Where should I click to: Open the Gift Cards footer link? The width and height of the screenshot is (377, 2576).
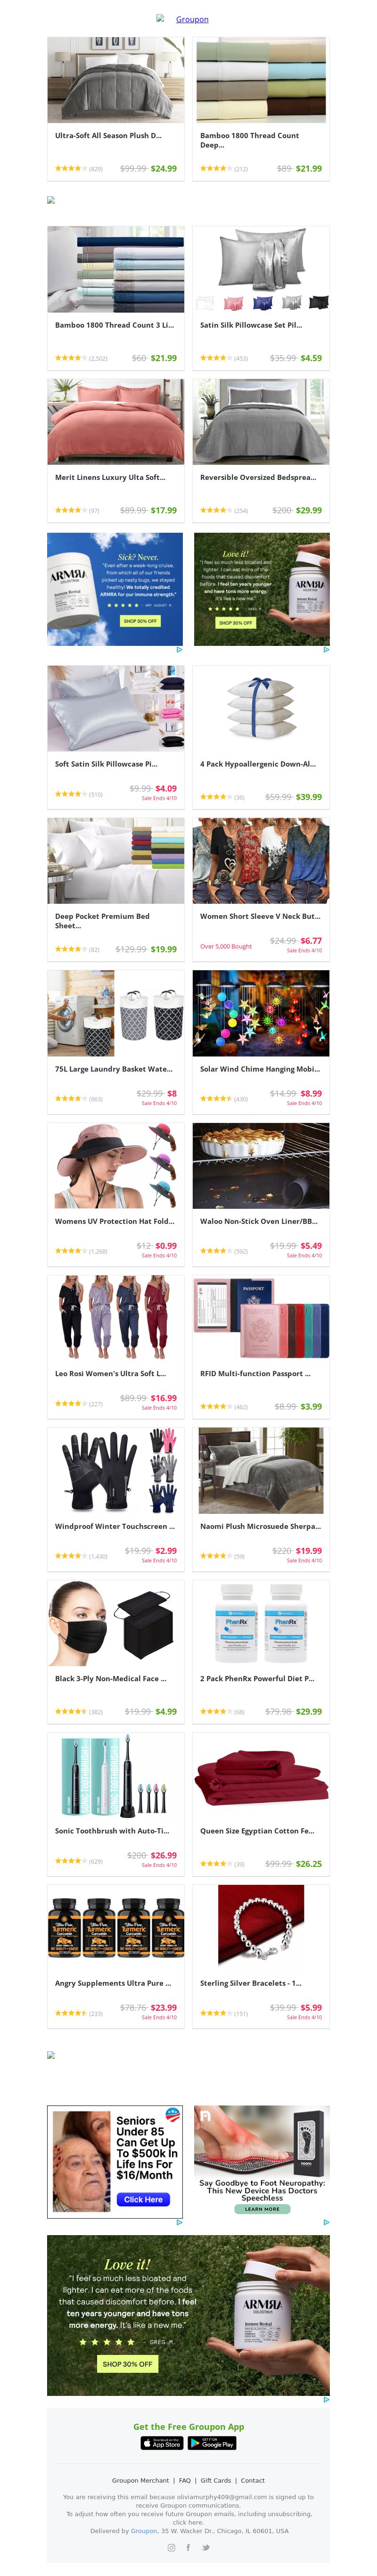point(215,2480)
